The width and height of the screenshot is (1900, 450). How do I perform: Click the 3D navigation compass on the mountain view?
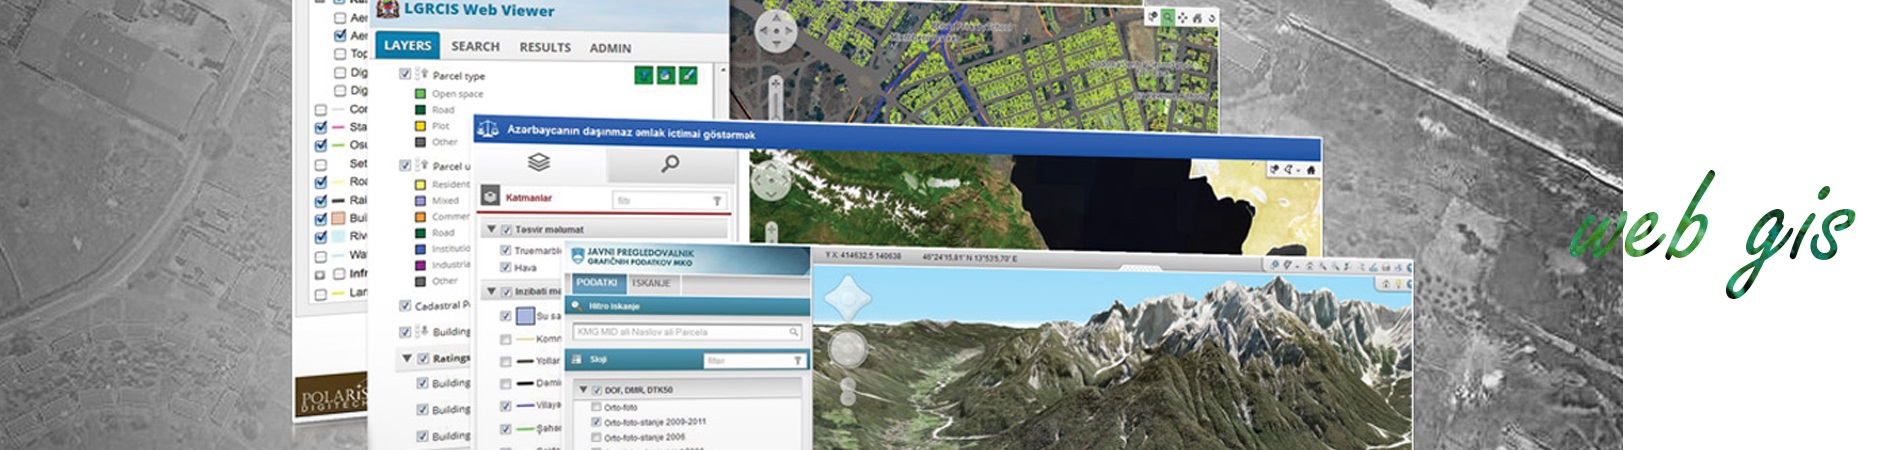click(849, 297)
